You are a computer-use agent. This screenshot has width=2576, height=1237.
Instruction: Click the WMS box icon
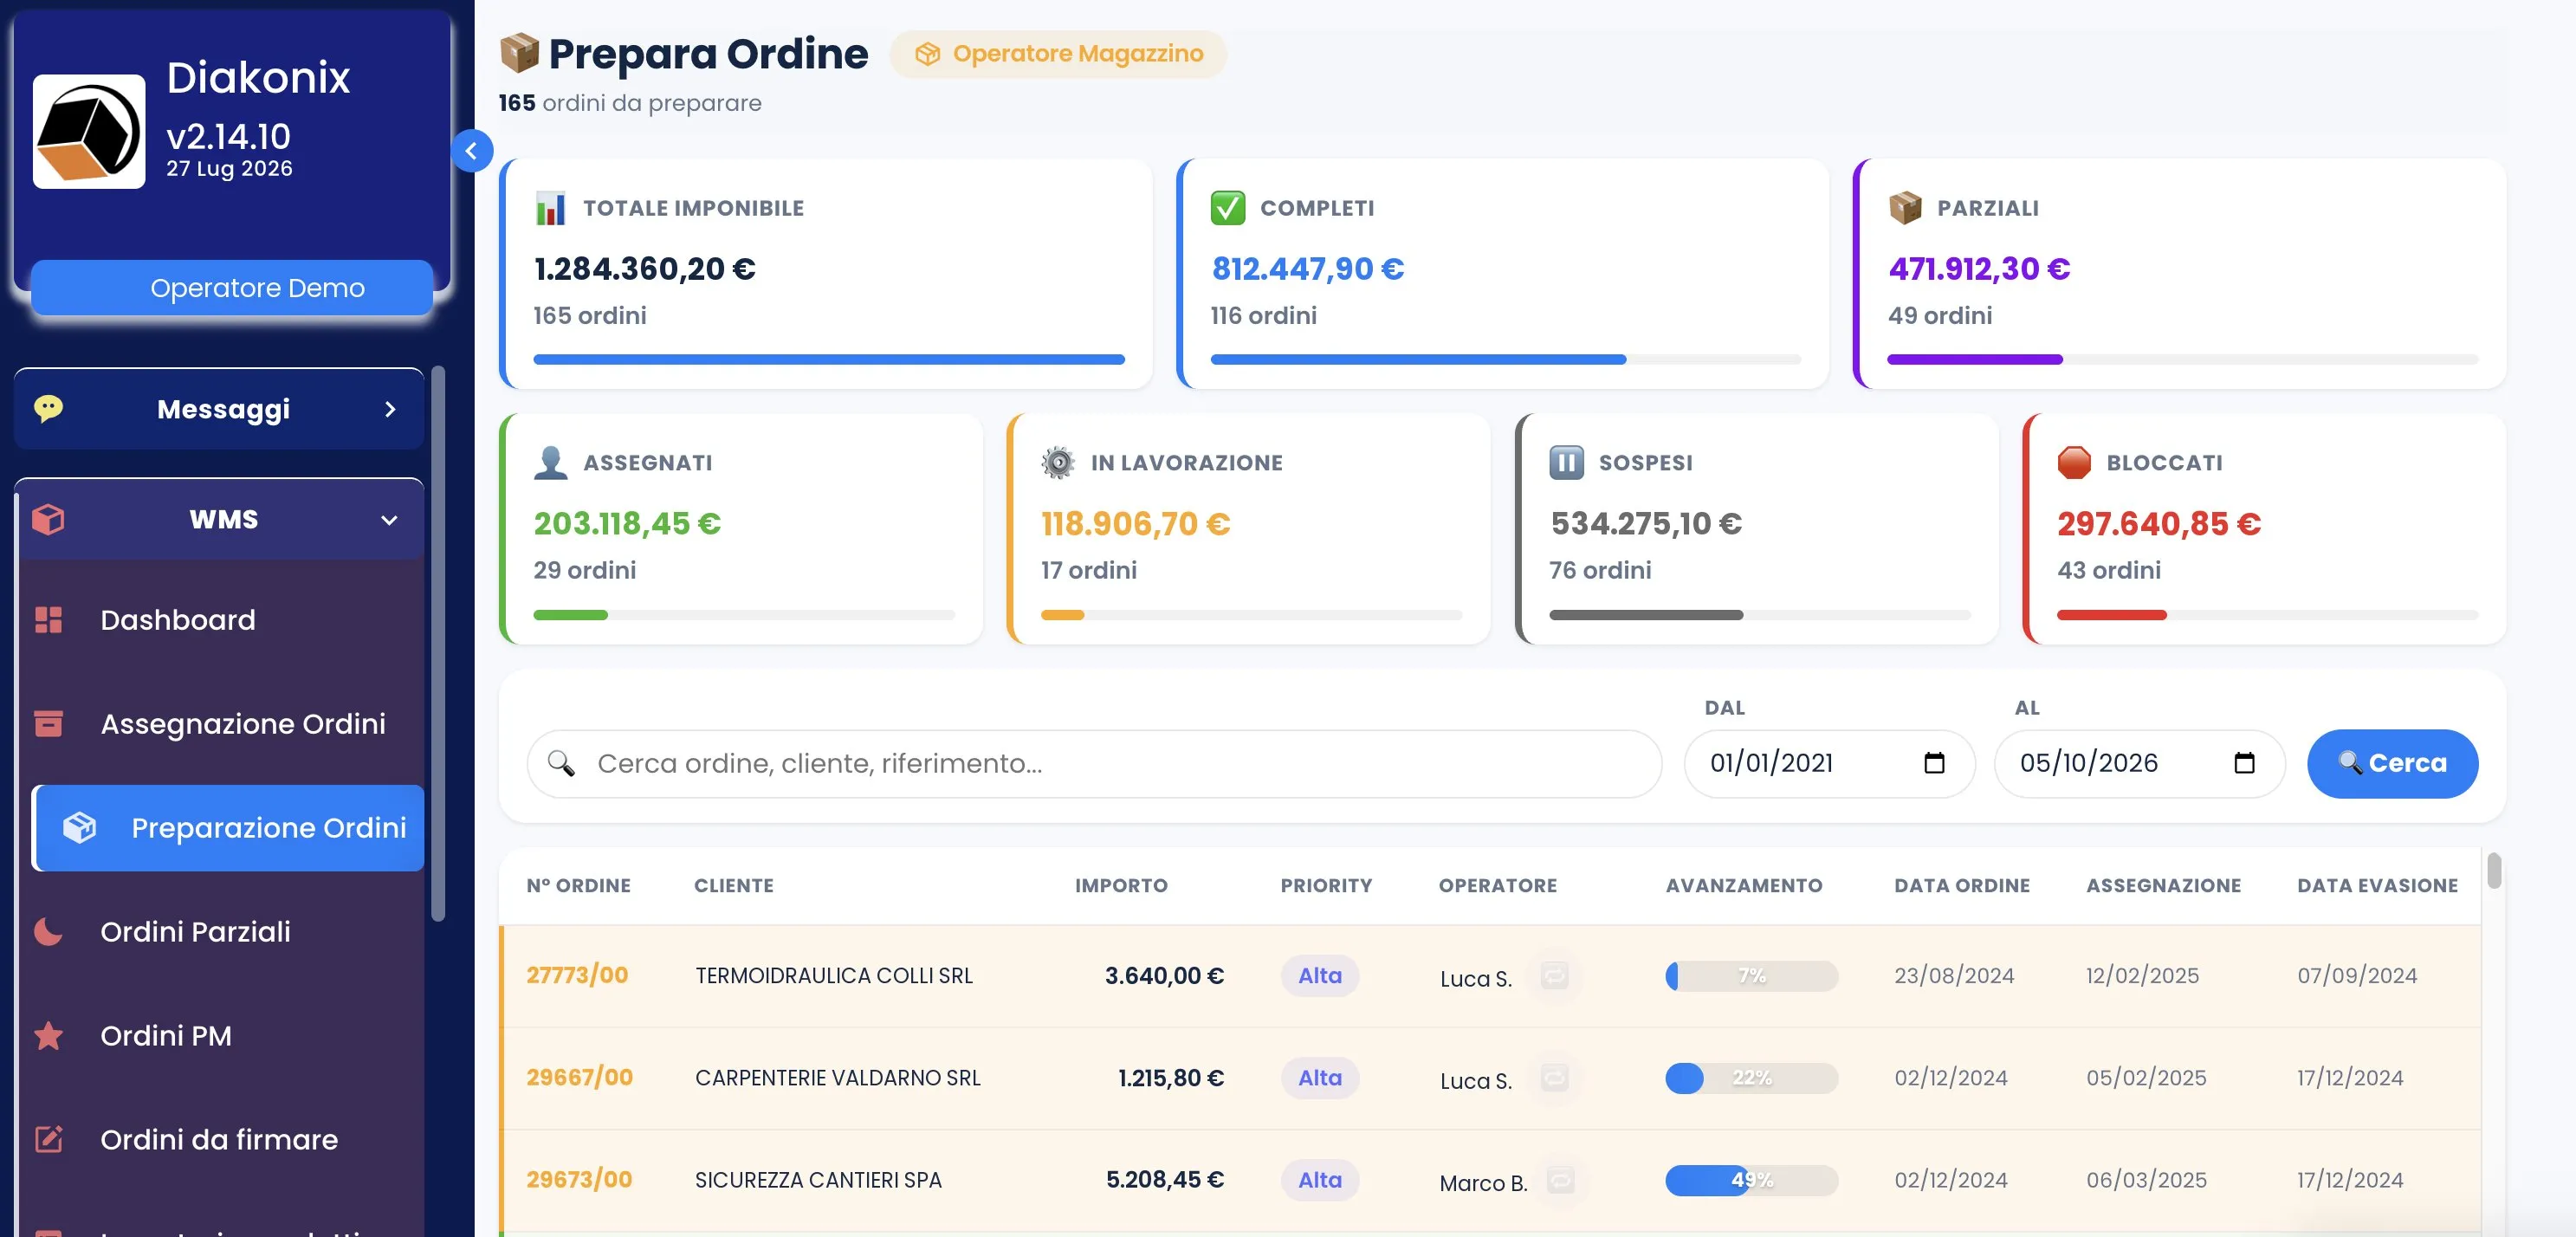coord(48,519)
